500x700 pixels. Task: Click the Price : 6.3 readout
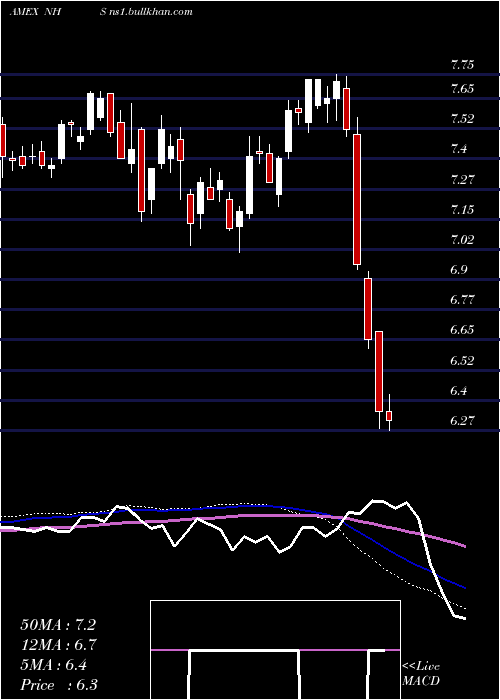59,685
